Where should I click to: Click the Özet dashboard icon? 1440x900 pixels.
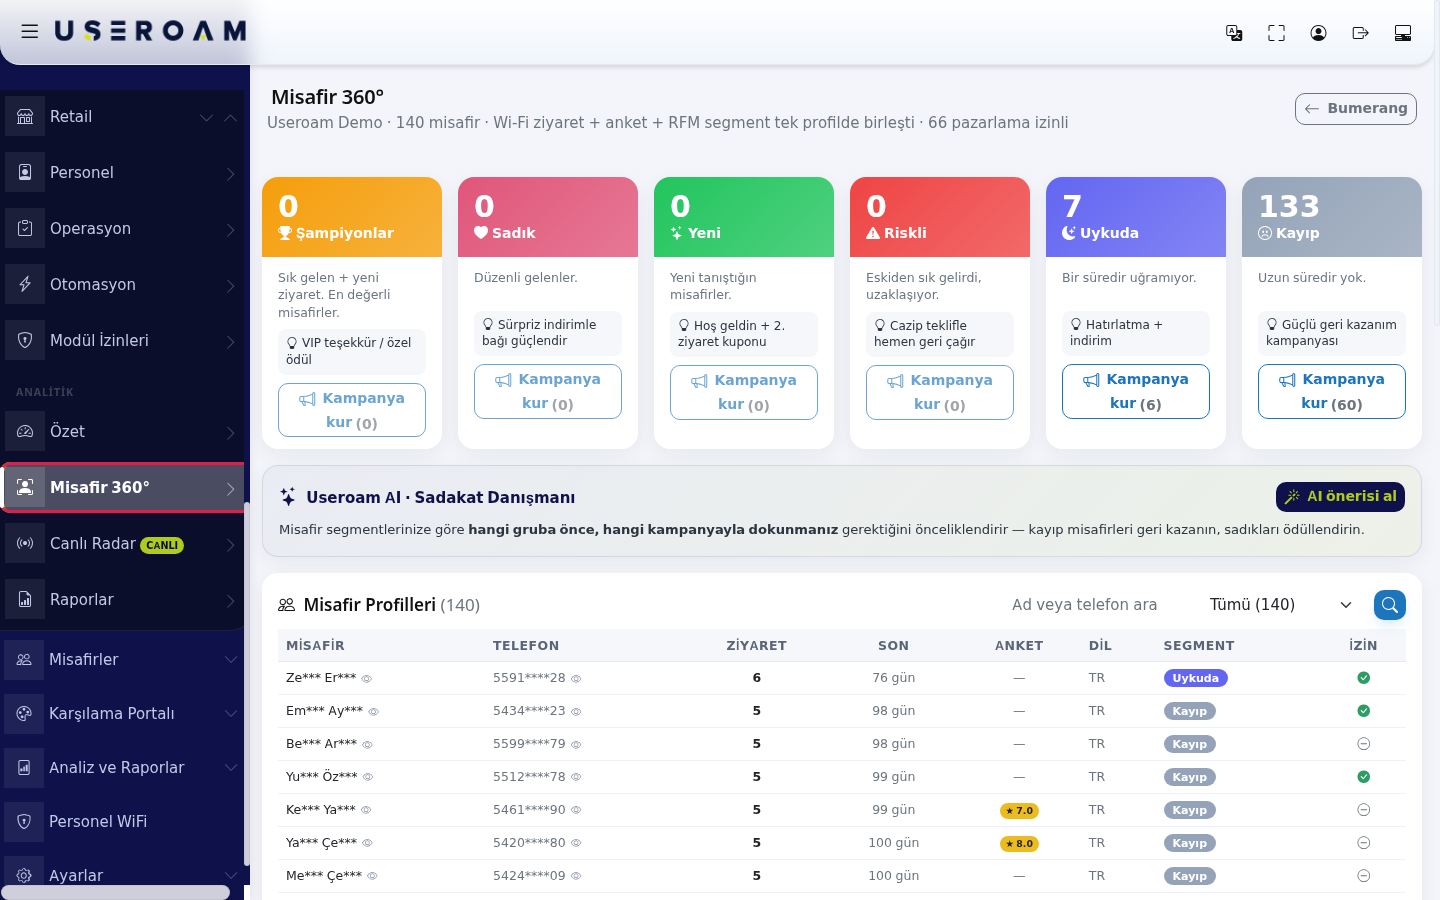click(x=25, y=431)
